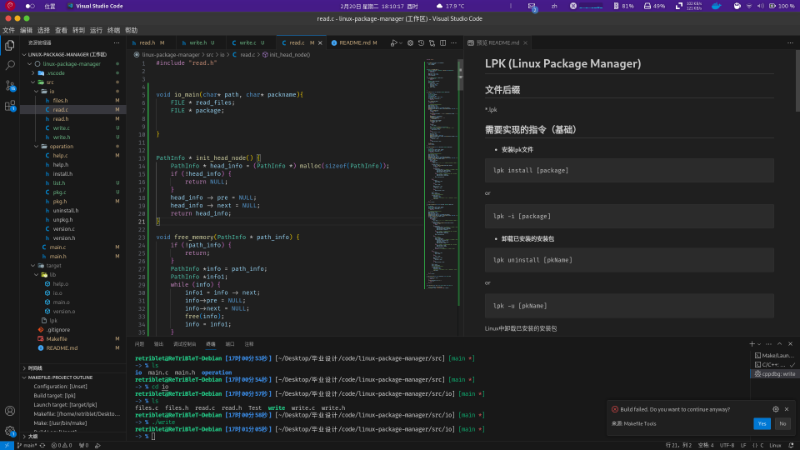800x450 pixels.
Task: Click the timeline history icon in editor toolbar
Action: pyautogui.click(x=421, y=43)
